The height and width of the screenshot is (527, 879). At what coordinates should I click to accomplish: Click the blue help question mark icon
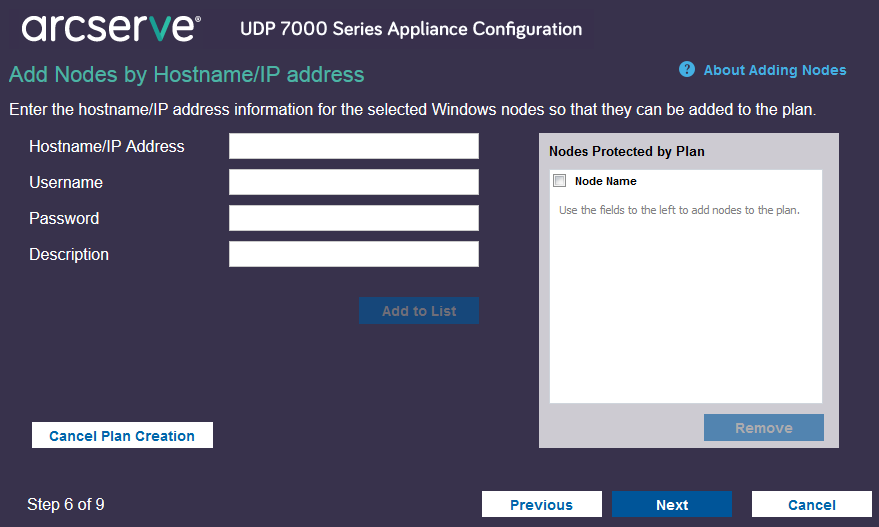tap(686, 69)
